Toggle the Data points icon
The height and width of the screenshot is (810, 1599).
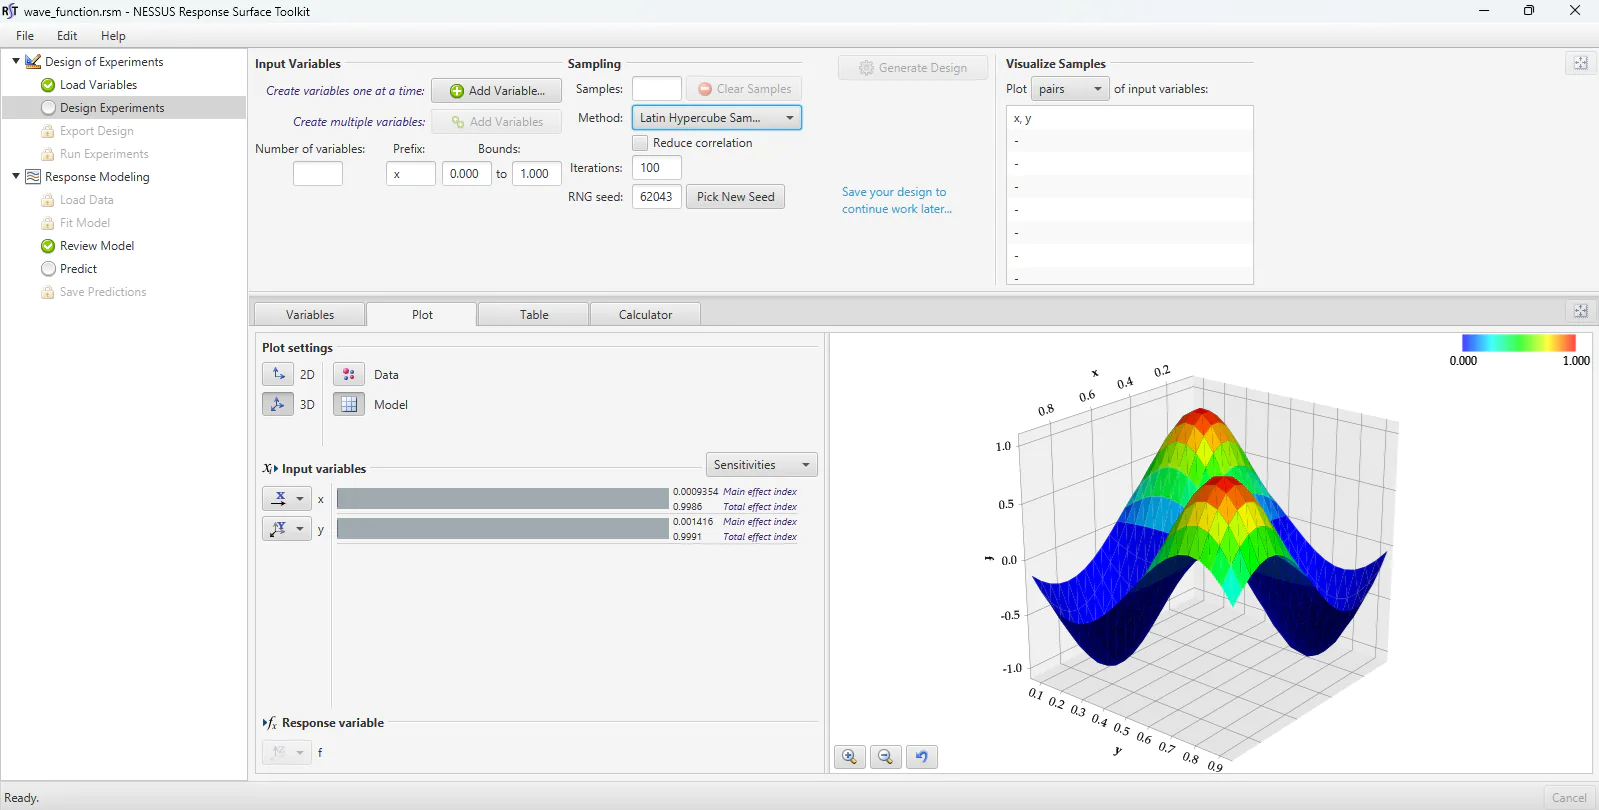(349, 374)
